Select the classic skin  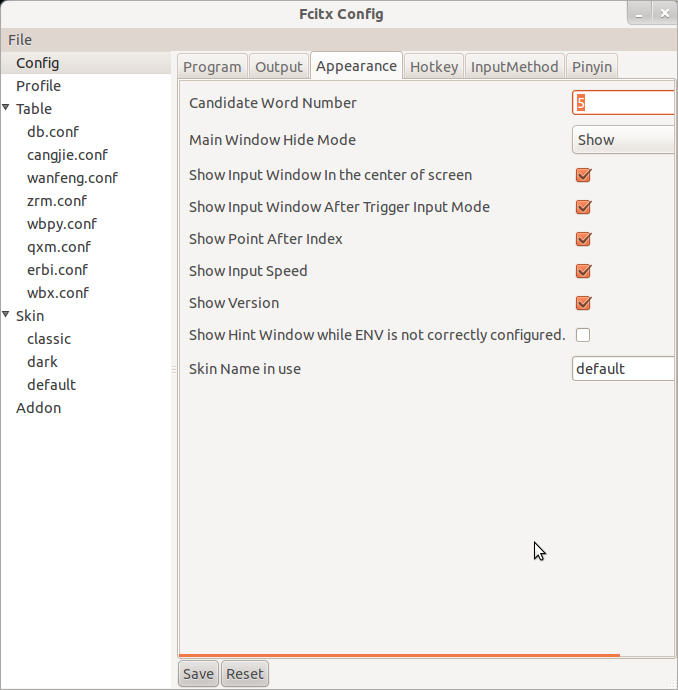(x=49, y=339)
